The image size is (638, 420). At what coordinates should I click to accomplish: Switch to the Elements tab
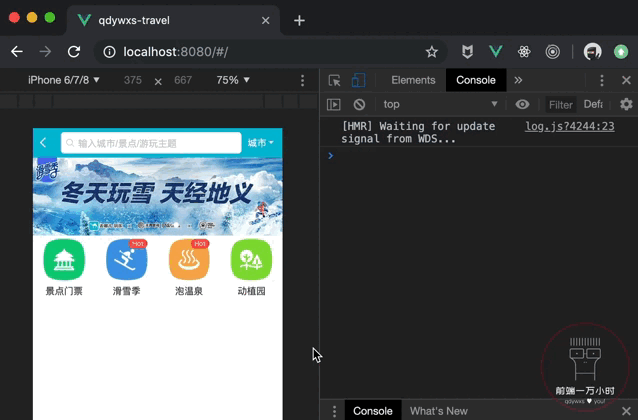point(413,80)
